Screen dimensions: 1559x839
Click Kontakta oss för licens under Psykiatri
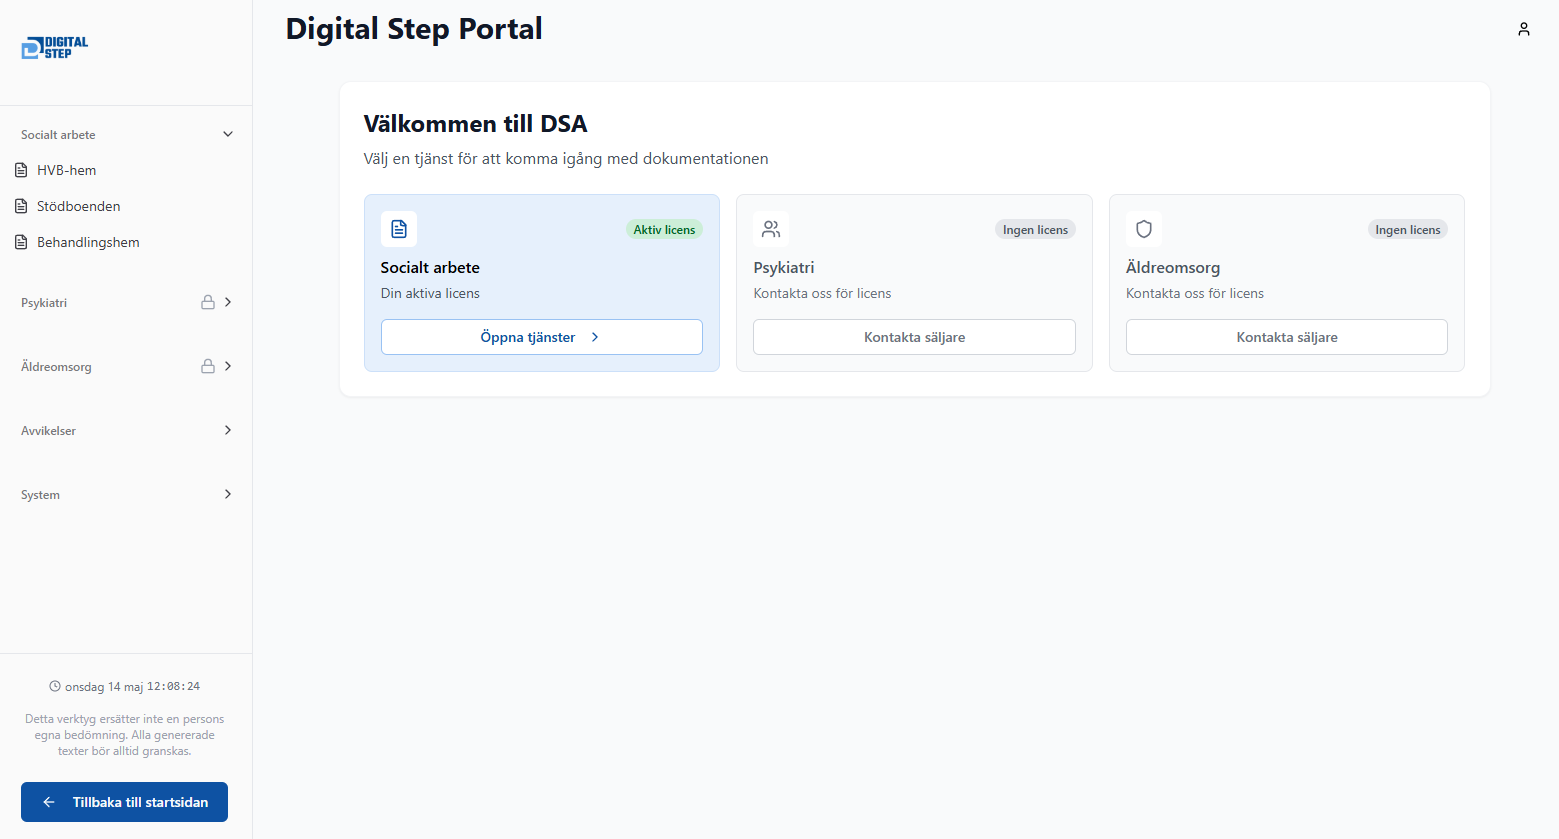coord(822,293)
